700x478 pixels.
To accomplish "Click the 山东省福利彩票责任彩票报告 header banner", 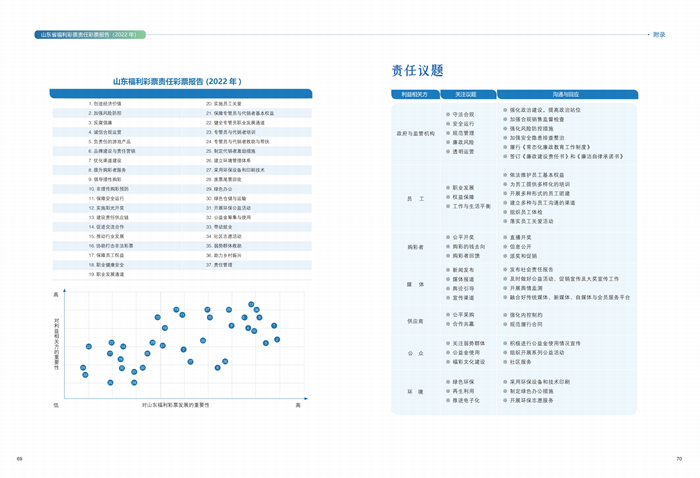I will 89,34.
